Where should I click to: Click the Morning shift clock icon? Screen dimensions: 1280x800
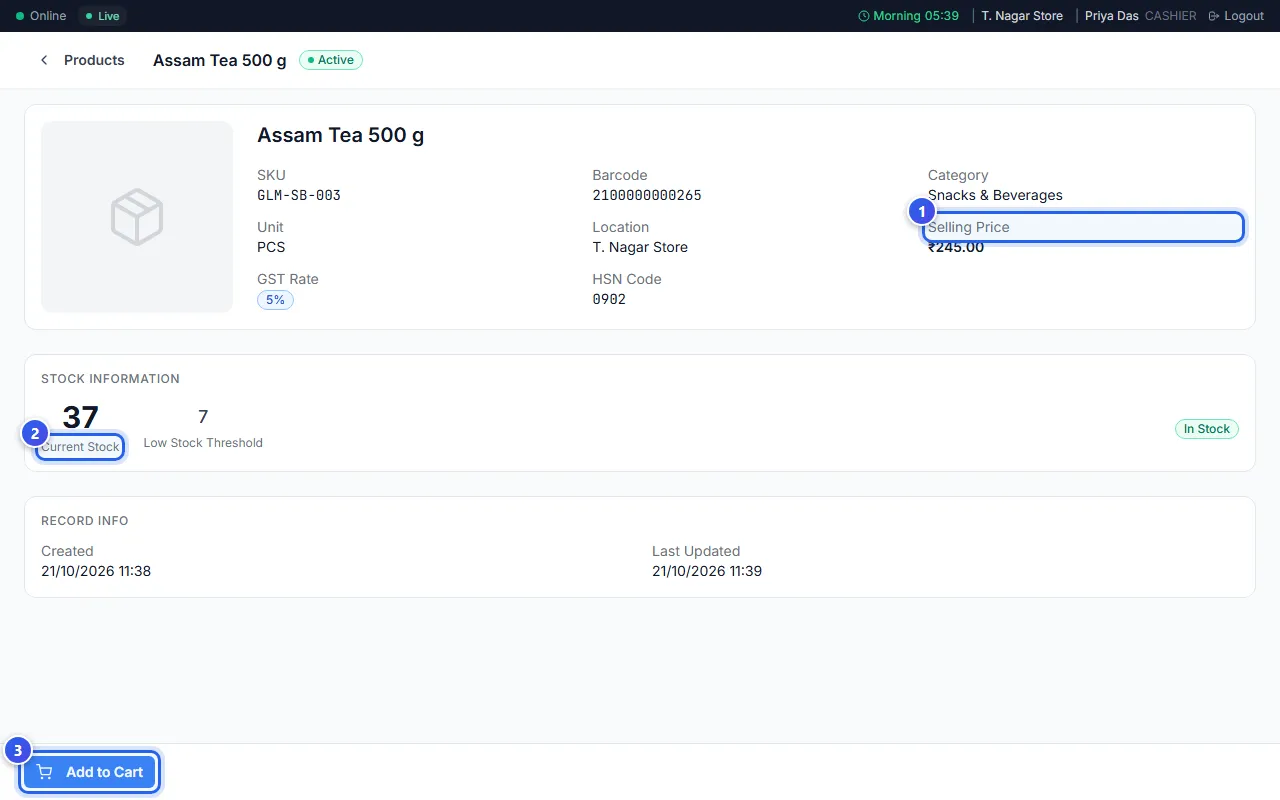tap(864, 16)
